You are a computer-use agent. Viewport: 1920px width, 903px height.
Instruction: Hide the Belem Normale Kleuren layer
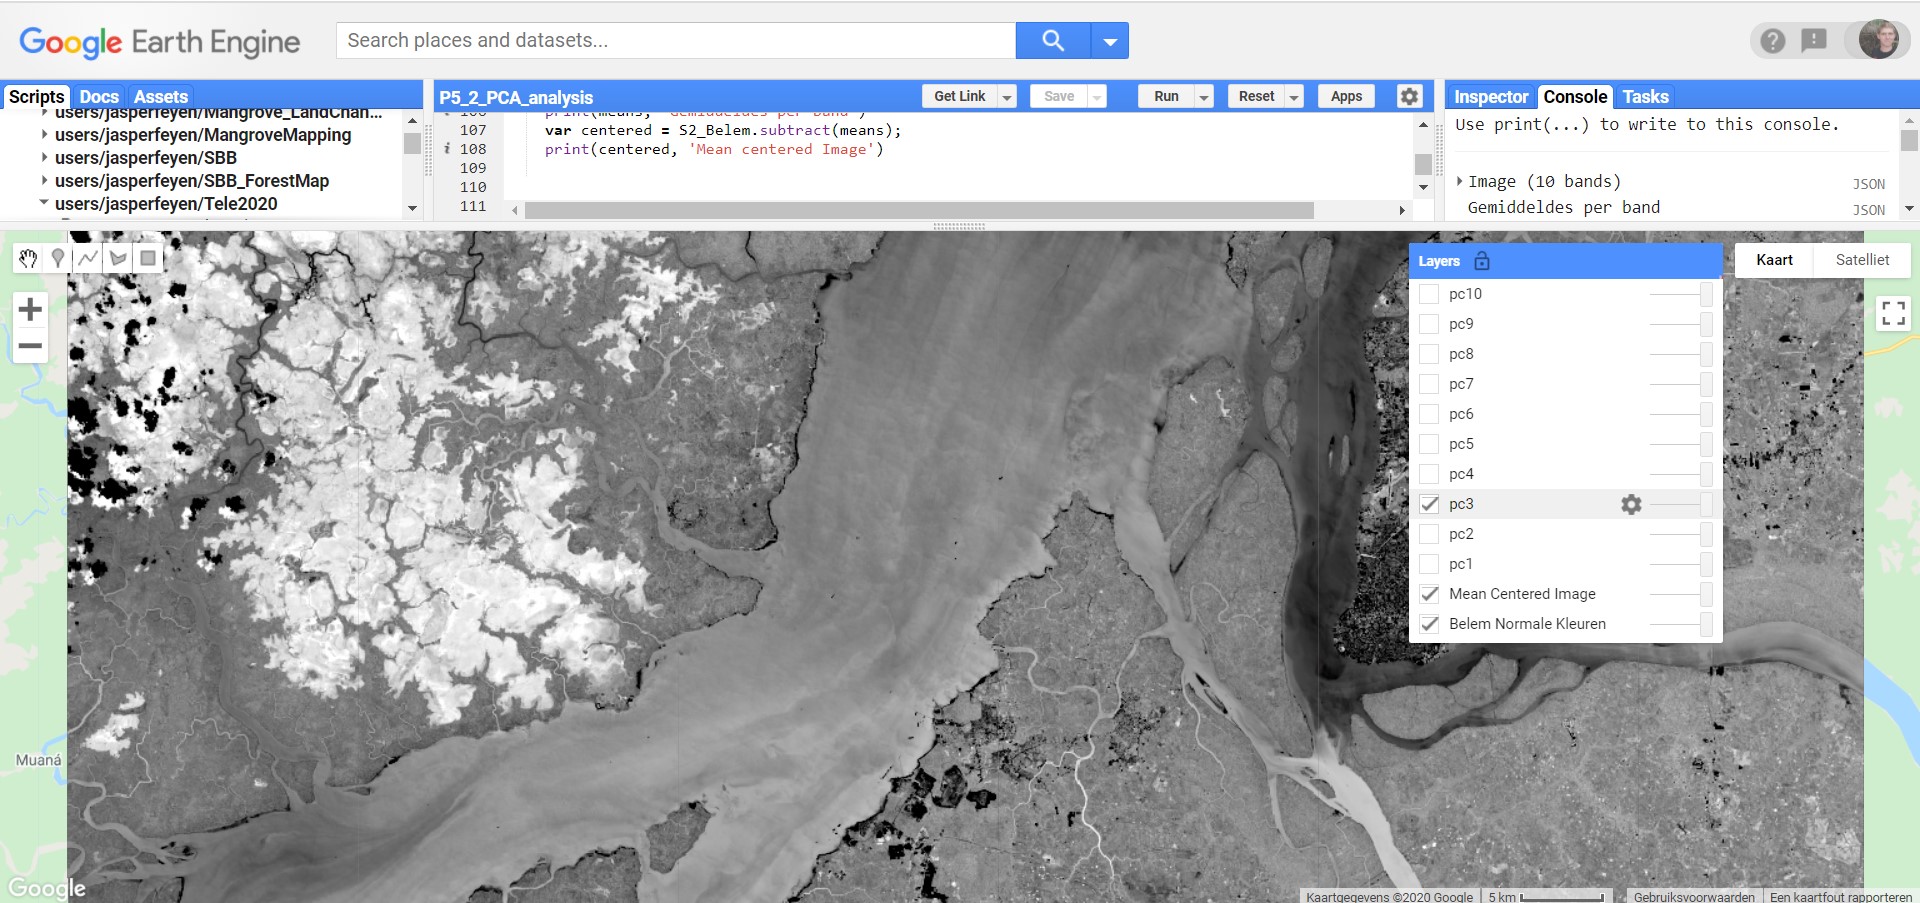tap(1430, 624)
